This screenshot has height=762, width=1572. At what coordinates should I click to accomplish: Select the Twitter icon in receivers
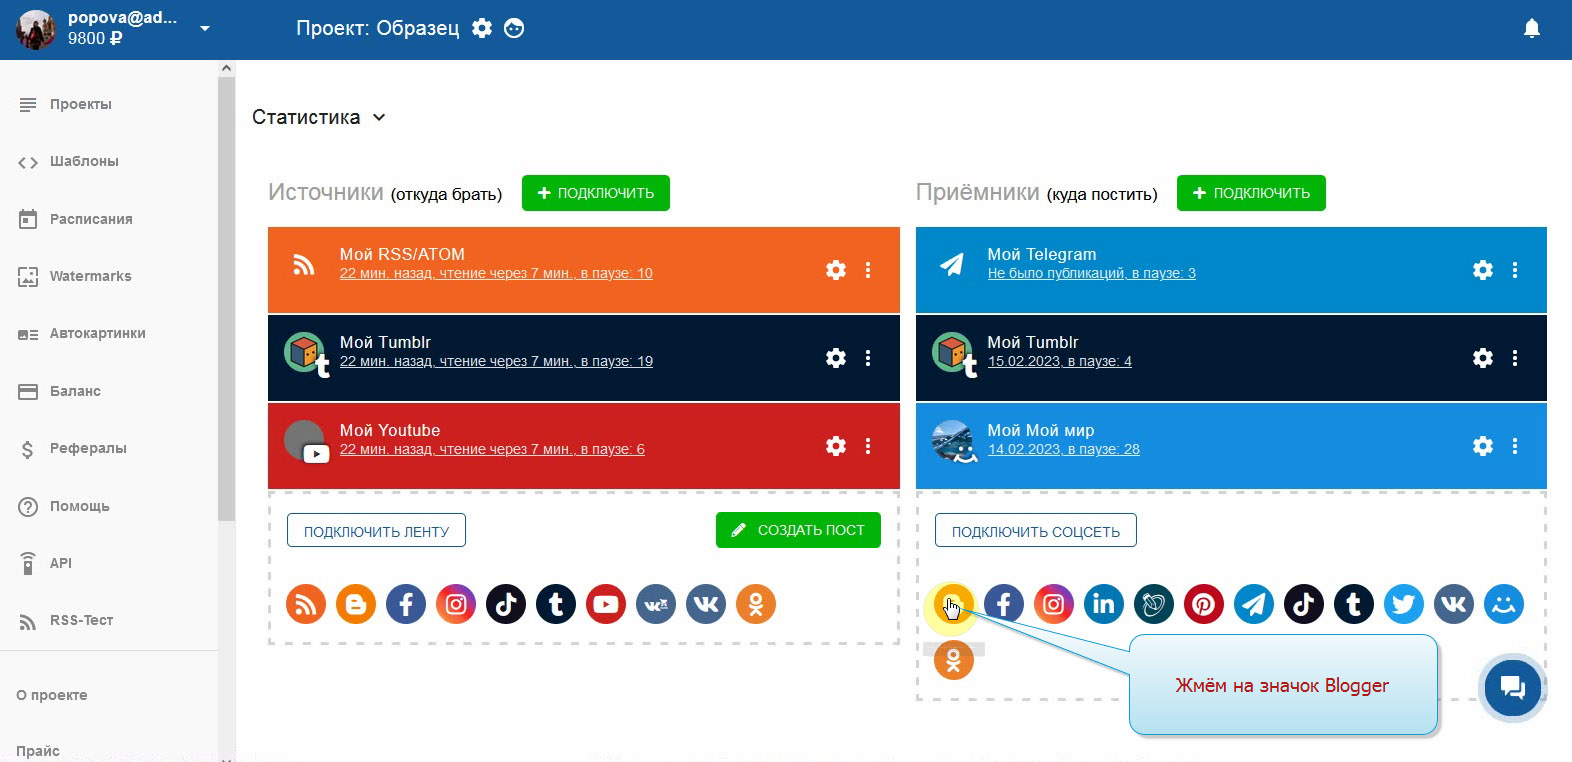tap(1403, 604)
